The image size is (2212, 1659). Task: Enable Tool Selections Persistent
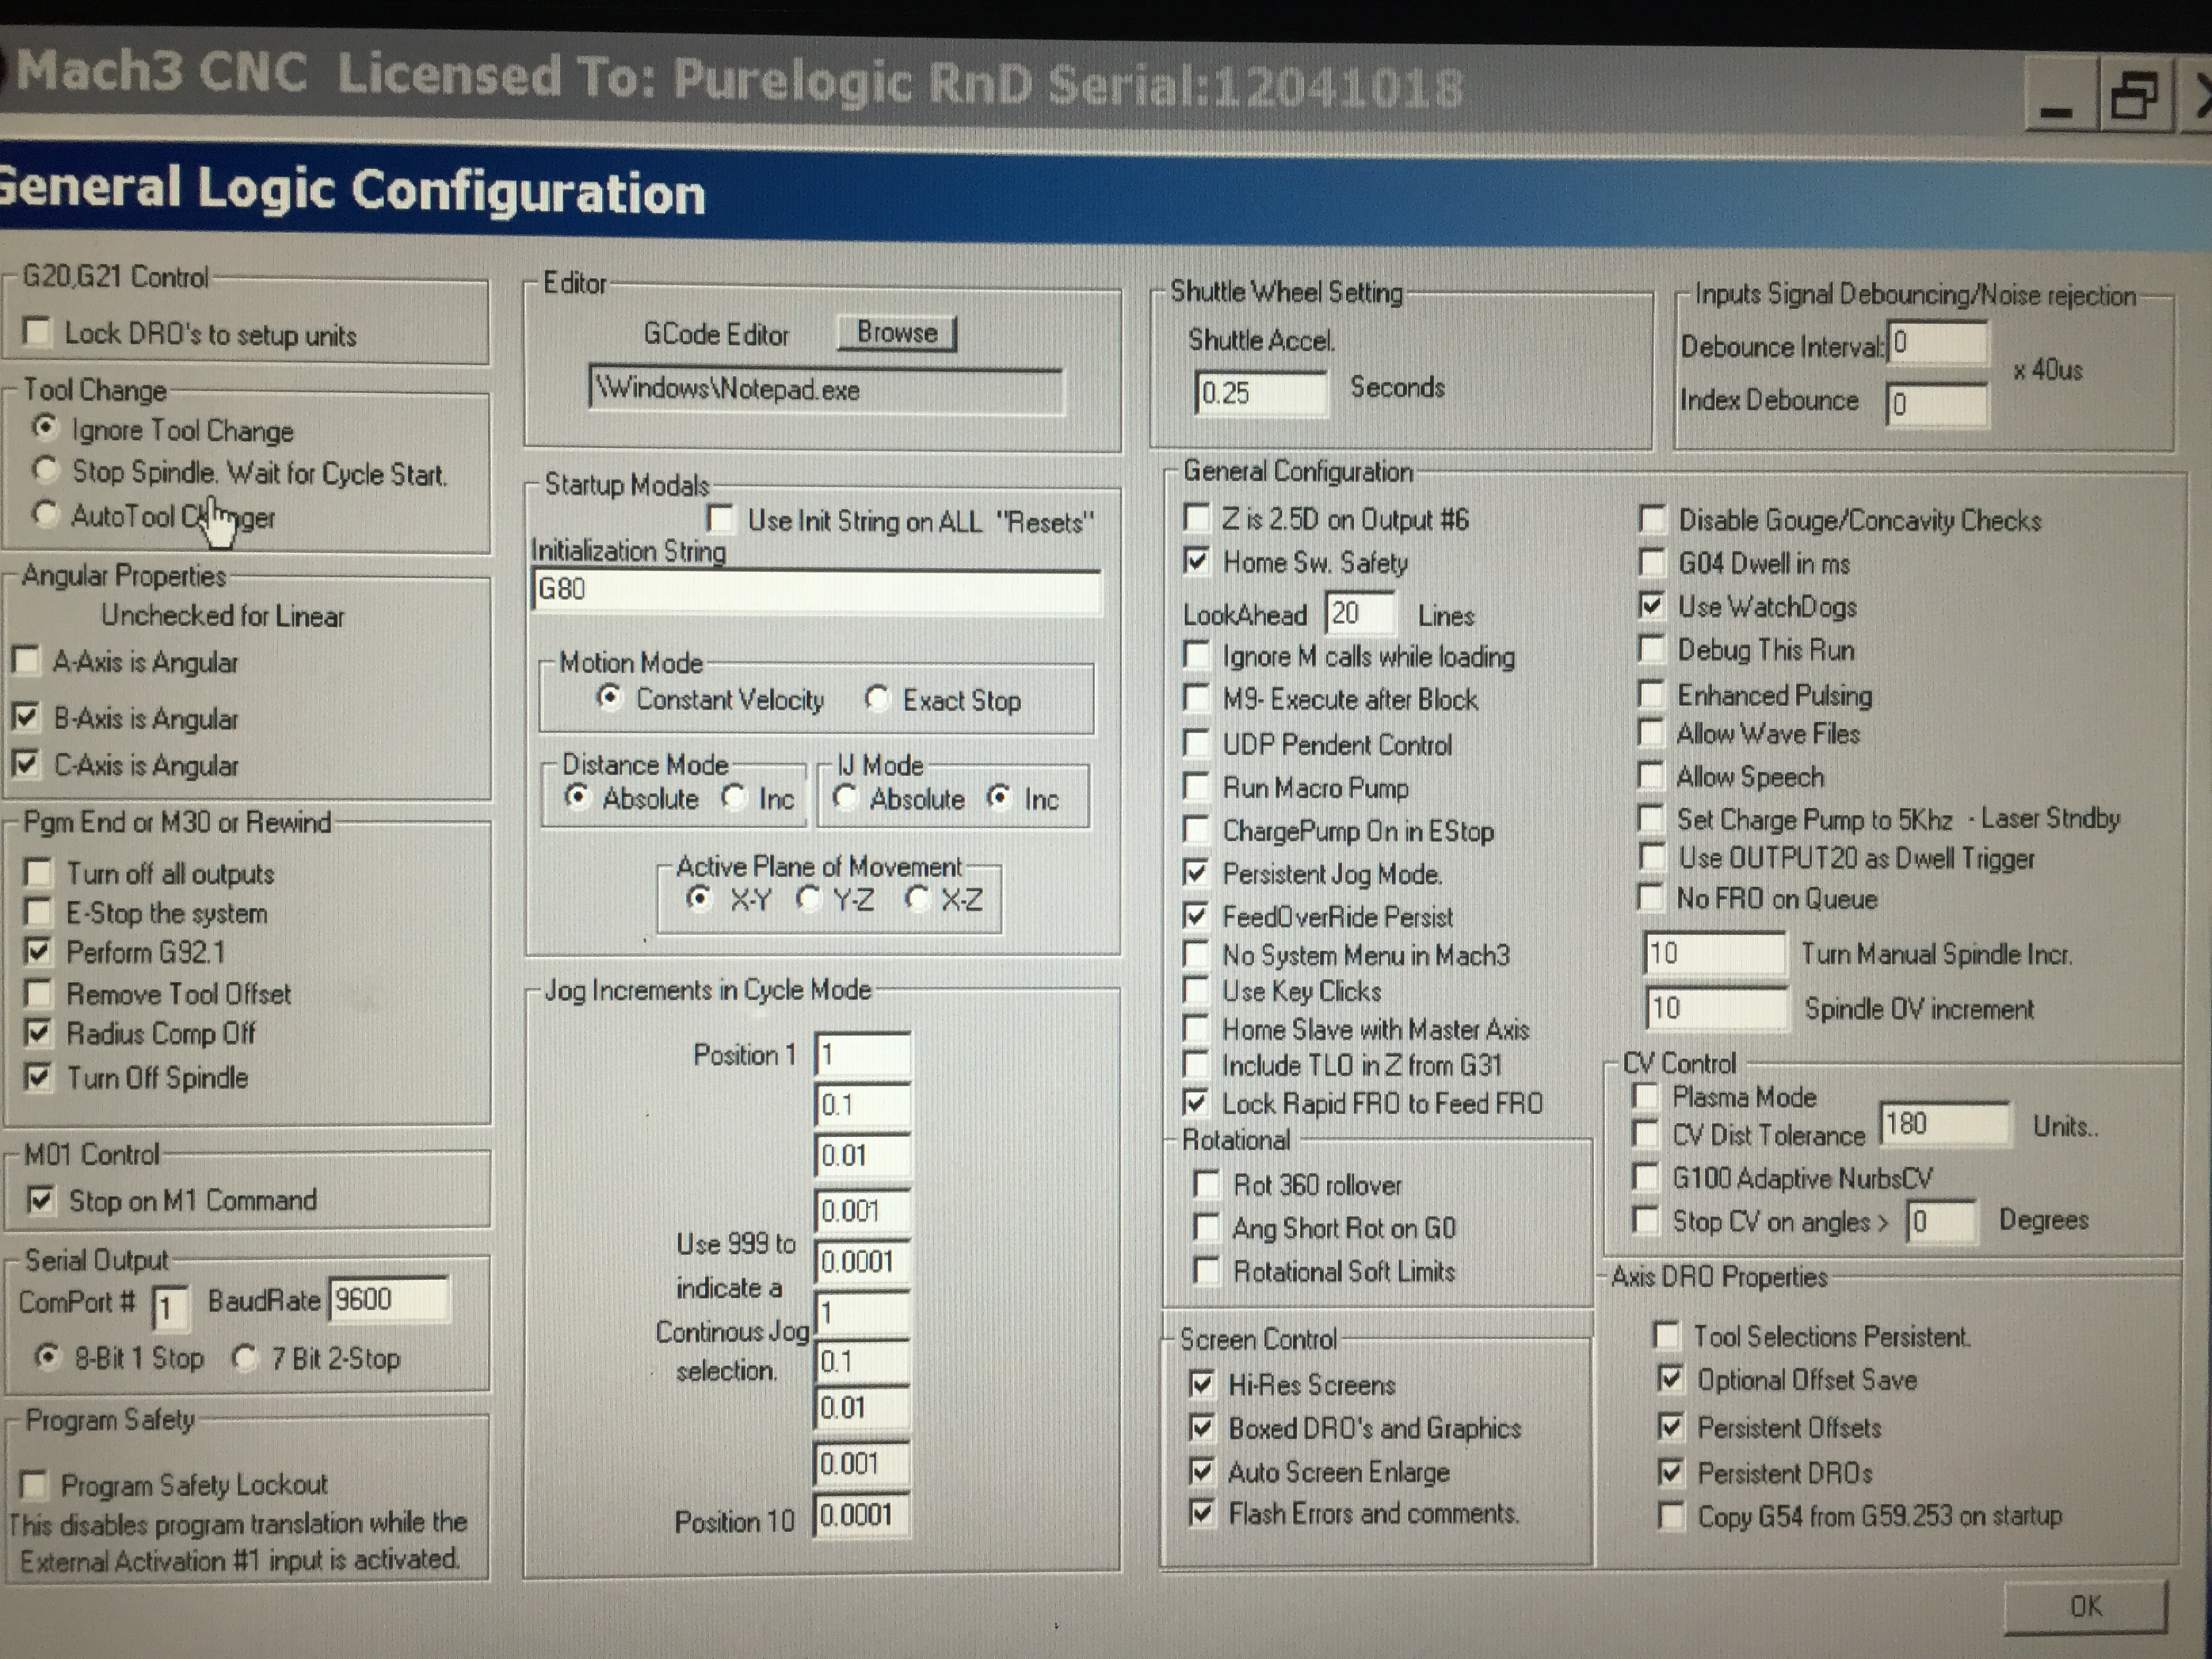1667,1335
